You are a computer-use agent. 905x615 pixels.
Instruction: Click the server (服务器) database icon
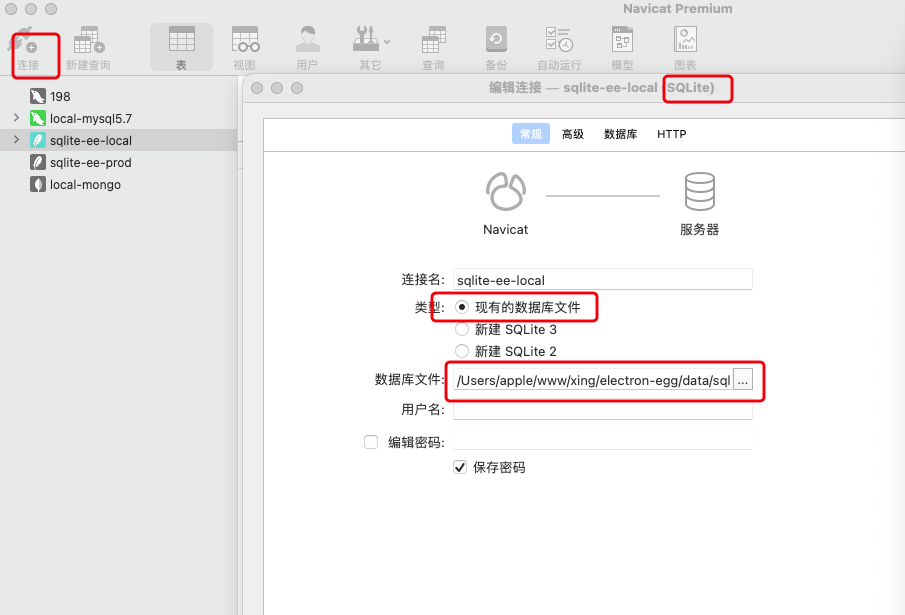pyautogui.click(x=700, y=192)
